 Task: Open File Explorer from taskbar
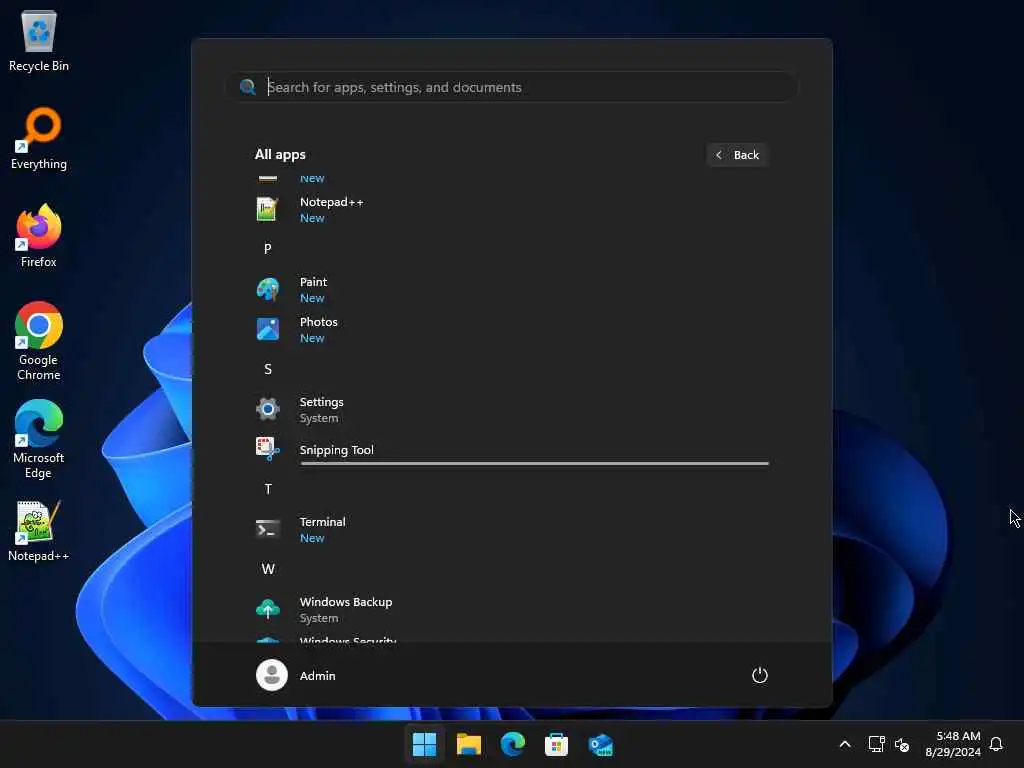point(468,744)
